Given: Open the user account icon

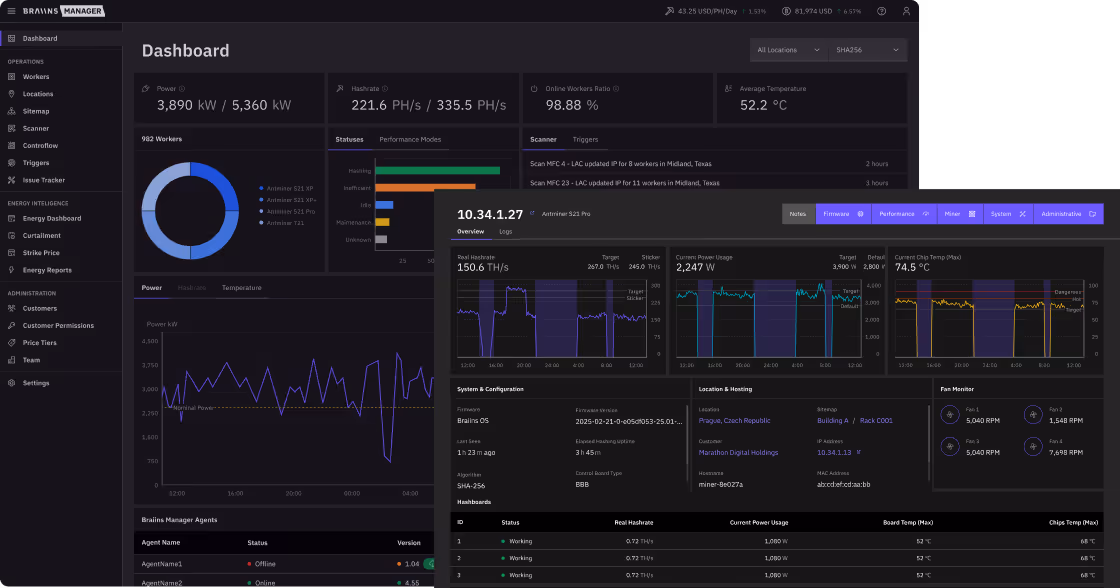Looking at the screenshot, I should click(906, 11).
